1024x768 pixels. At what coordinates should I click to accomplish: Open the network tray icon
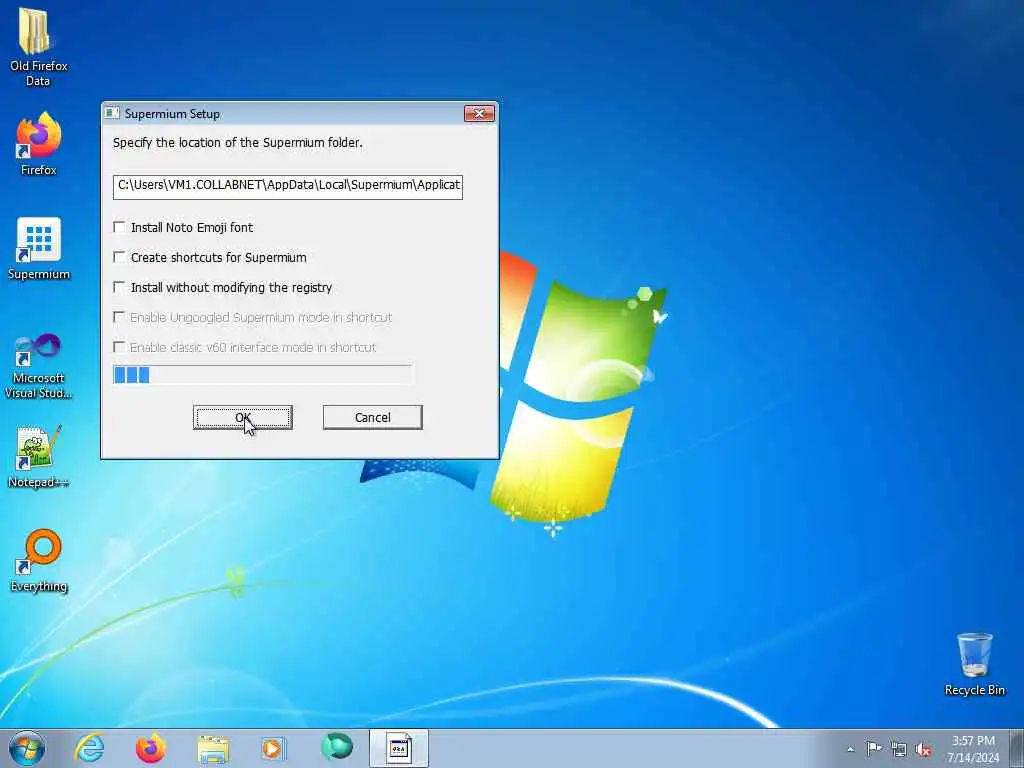click(x=899, y=749)
